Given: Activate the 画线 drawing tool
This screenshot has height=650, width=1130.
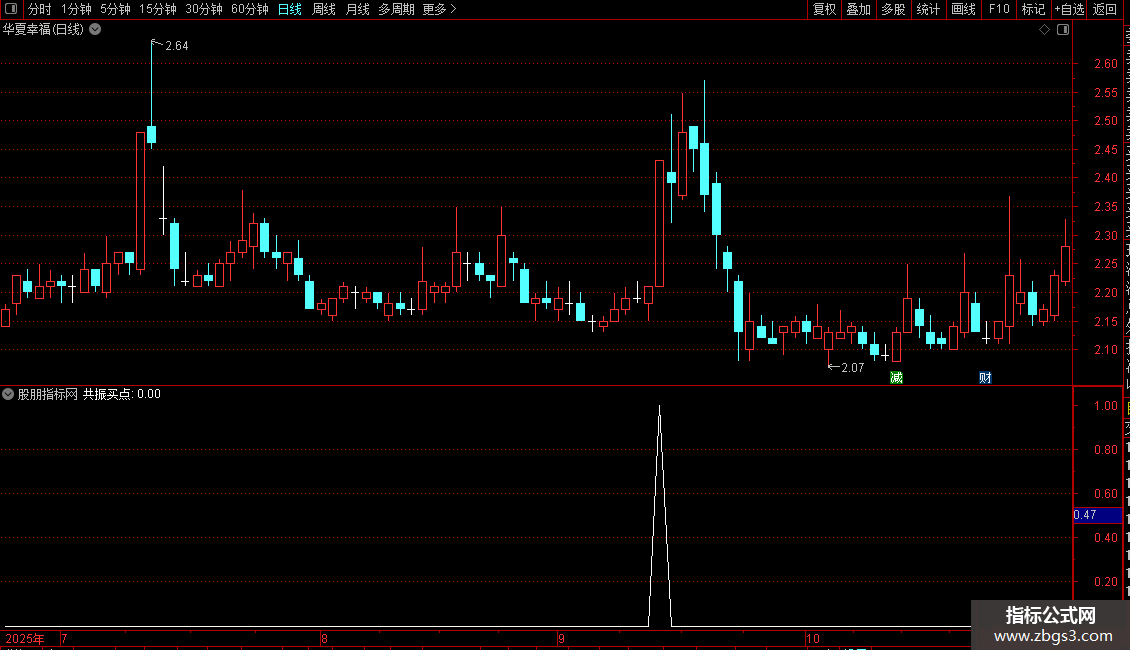Looking at the screenshot, I should (964, 9).
